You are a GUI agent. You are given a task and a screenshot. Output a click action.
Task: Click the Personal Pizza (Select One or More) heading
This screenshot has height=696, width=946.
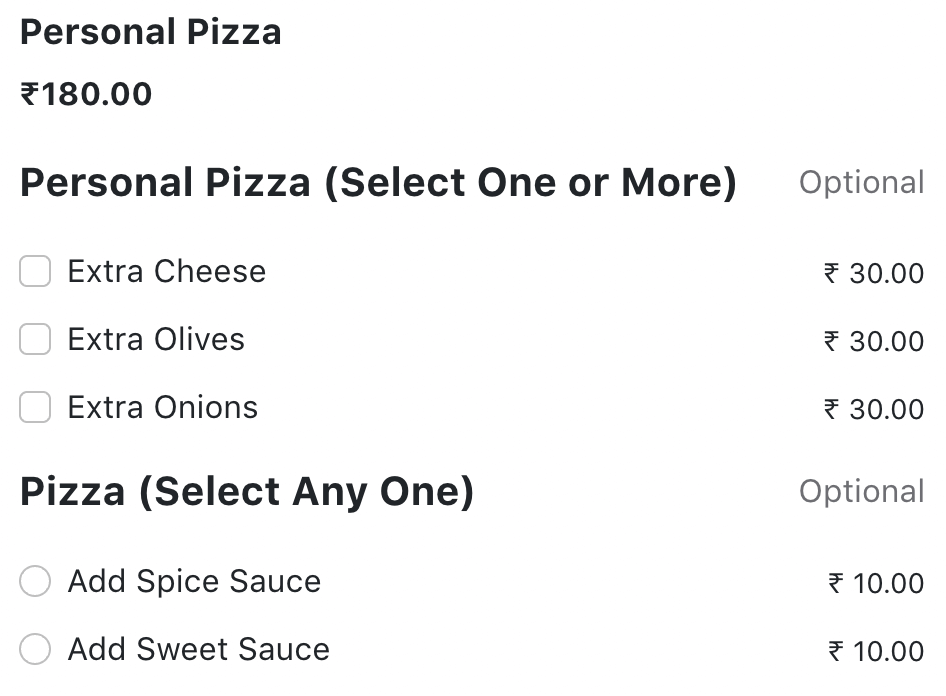(x=379, y=182)
